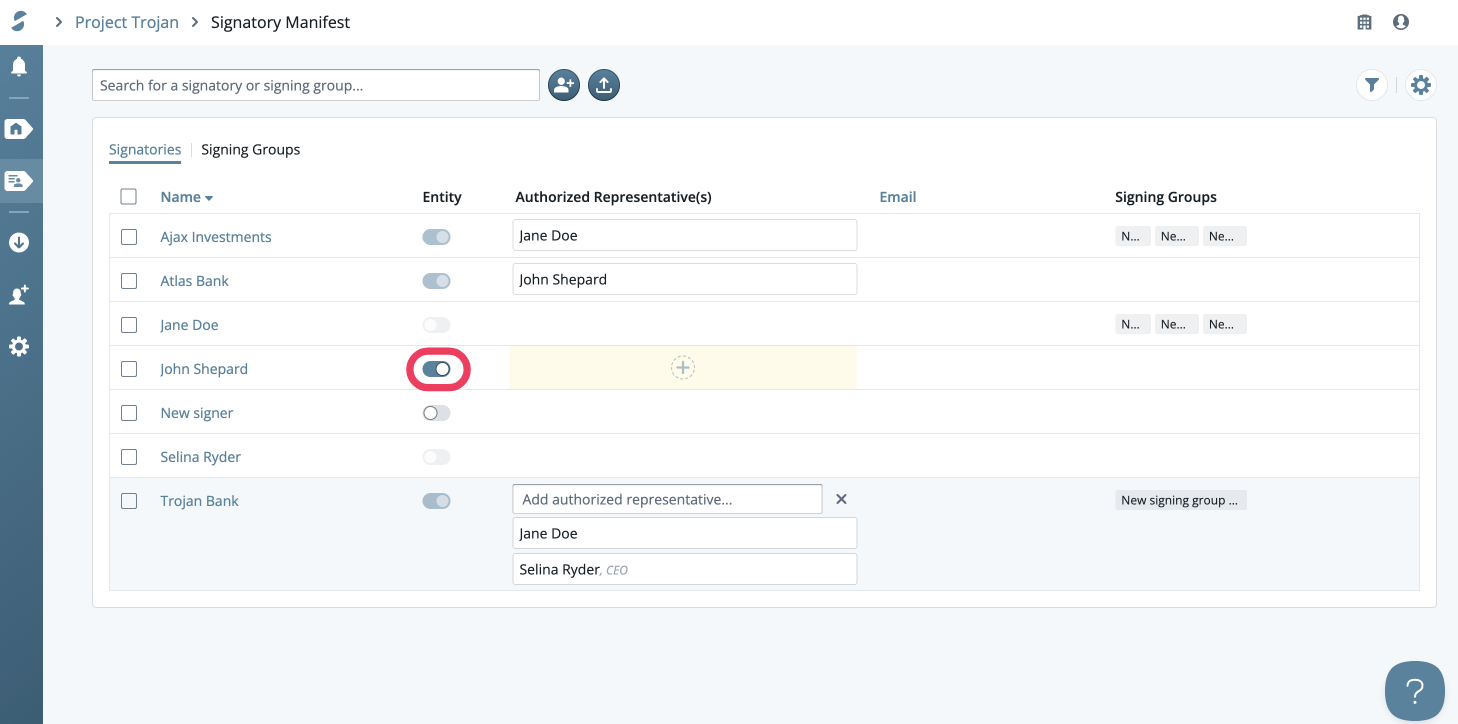This screenshot has width=1458, height=724.
Task: Open the download arrow sidebar icon
Action: click(19, 243)
